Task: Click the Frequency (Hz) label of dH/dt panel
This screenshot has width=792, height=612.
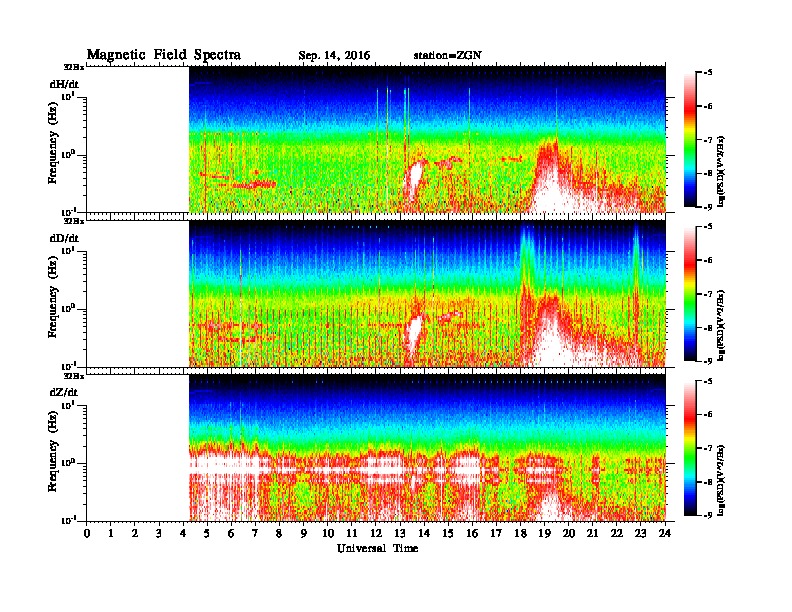Action: click(53, 142)
